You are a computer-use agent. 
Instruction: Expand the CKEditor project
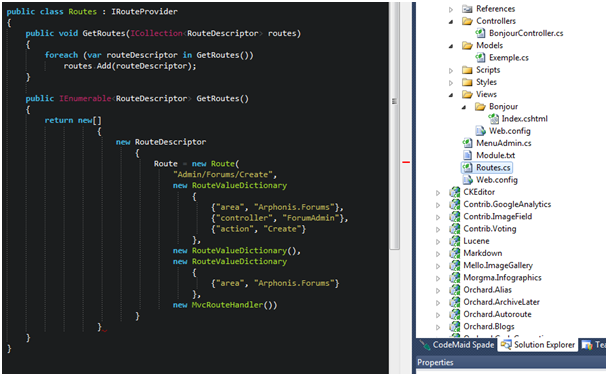[x=438, y=193]
